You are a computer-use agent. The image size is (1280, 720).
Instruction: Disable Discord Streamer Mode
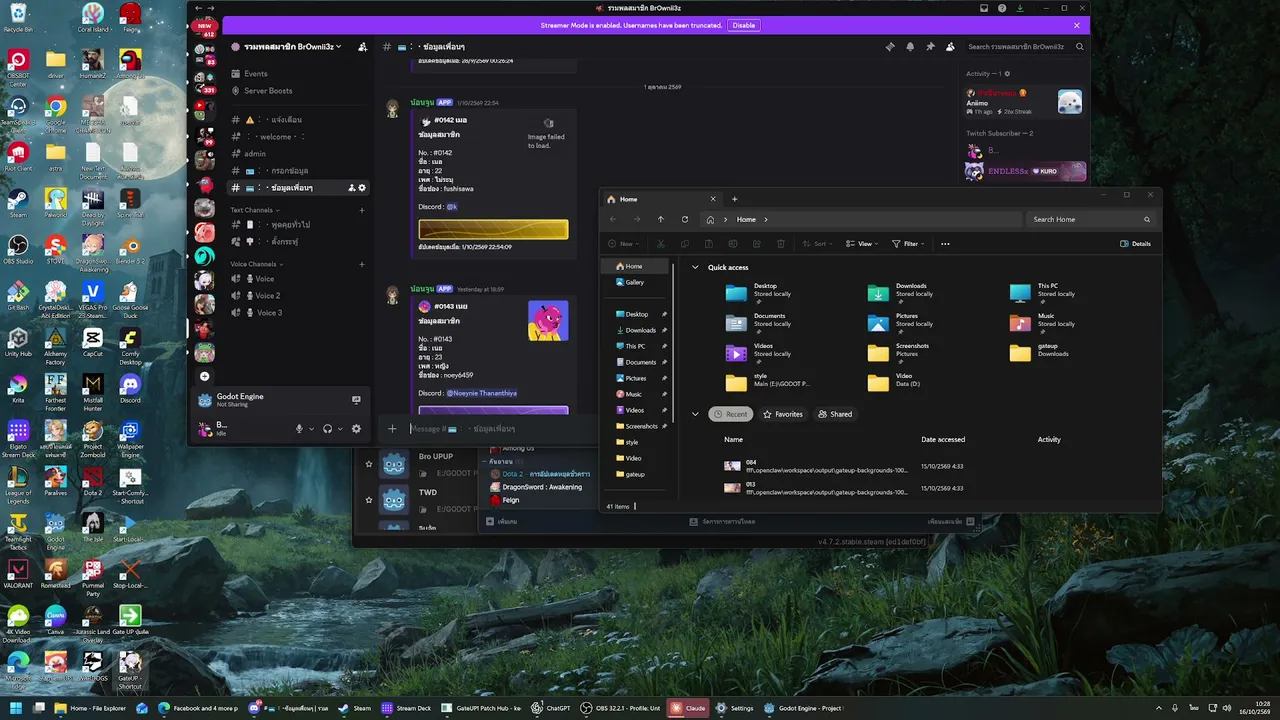[744, 25]
